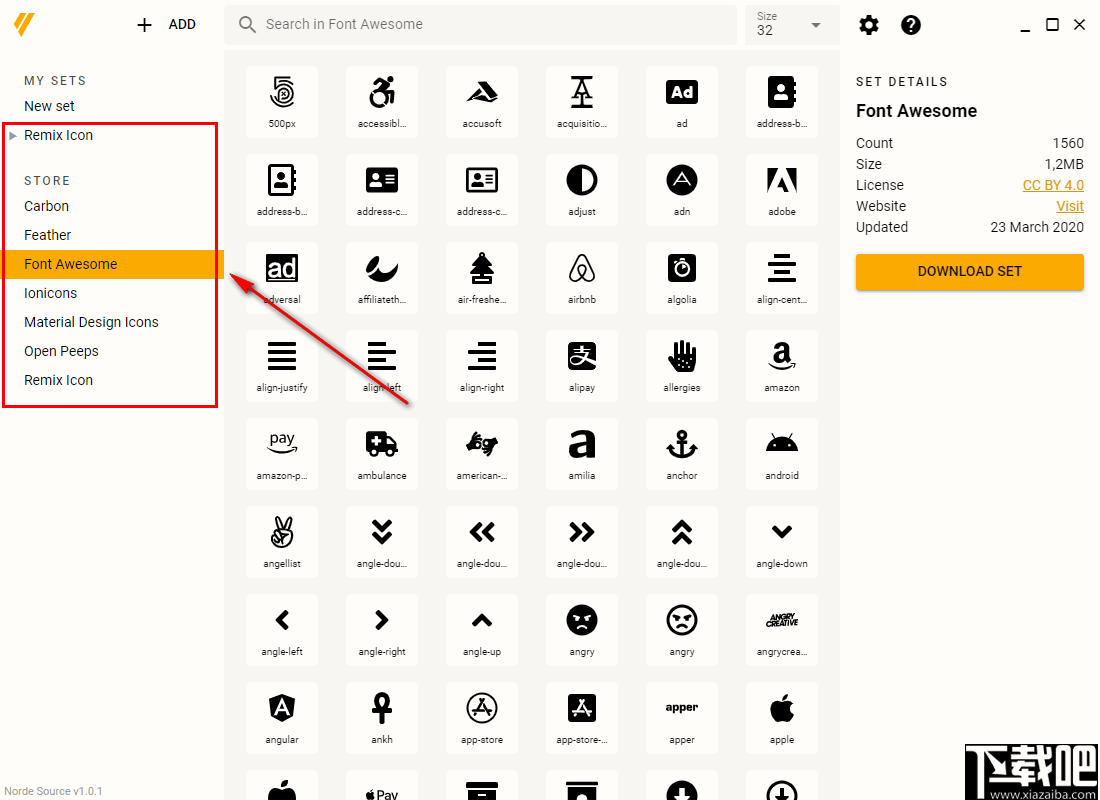
Task: Expand the Remix Icon set under My Sets
Action: coord(13,135)
